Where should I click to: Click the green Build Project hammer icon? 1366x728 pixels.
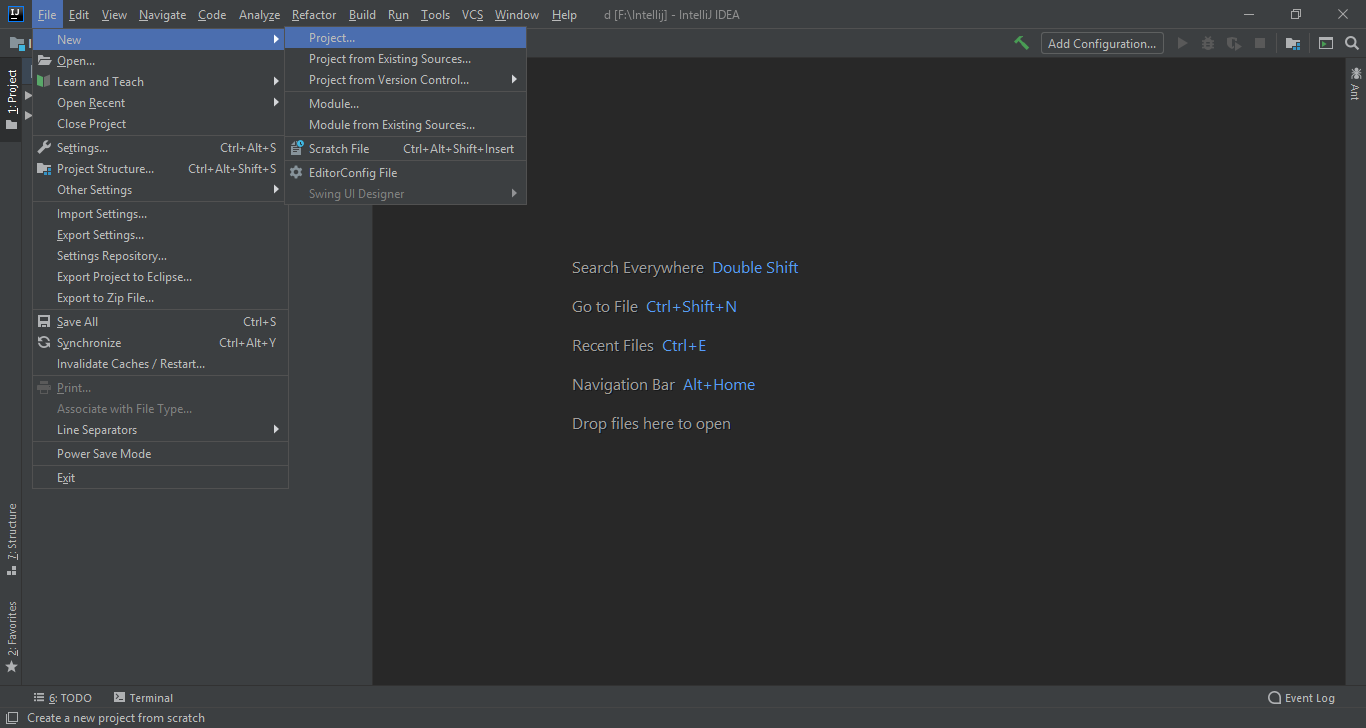pyautogui.click(x=1021, y=43)
